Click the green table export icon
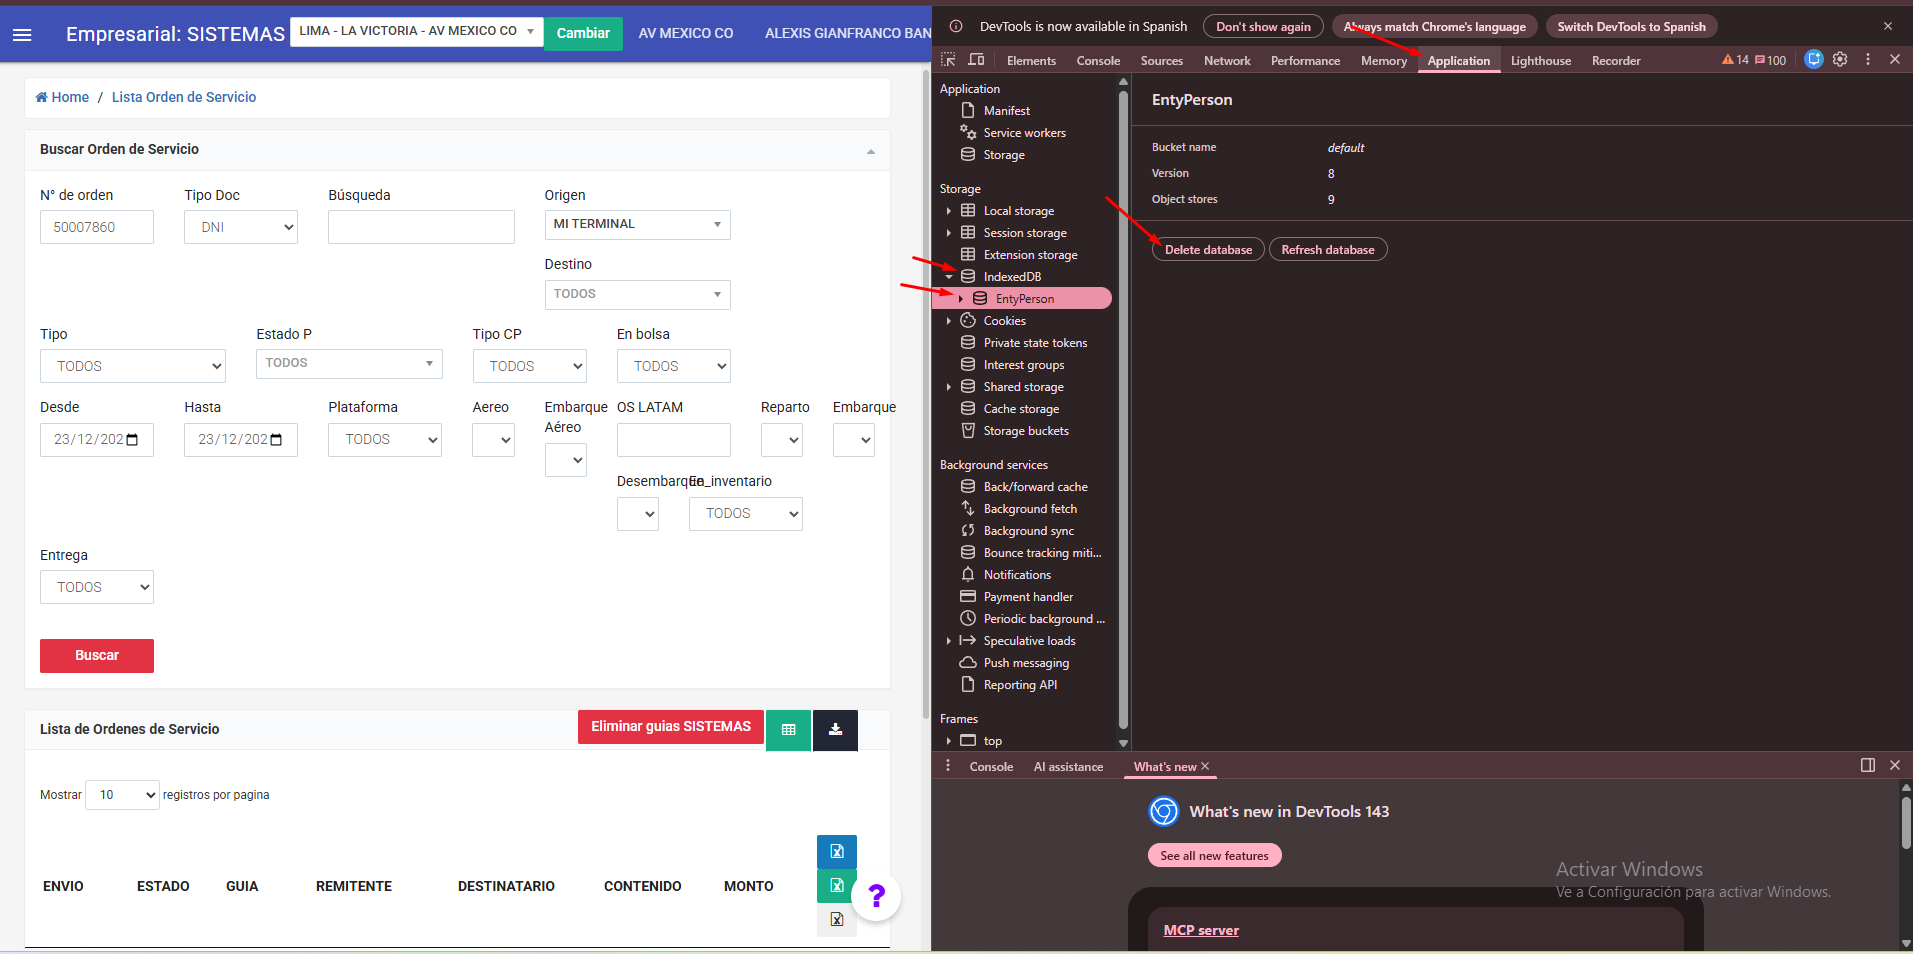The image size is (1913, 954). [788, 730]
